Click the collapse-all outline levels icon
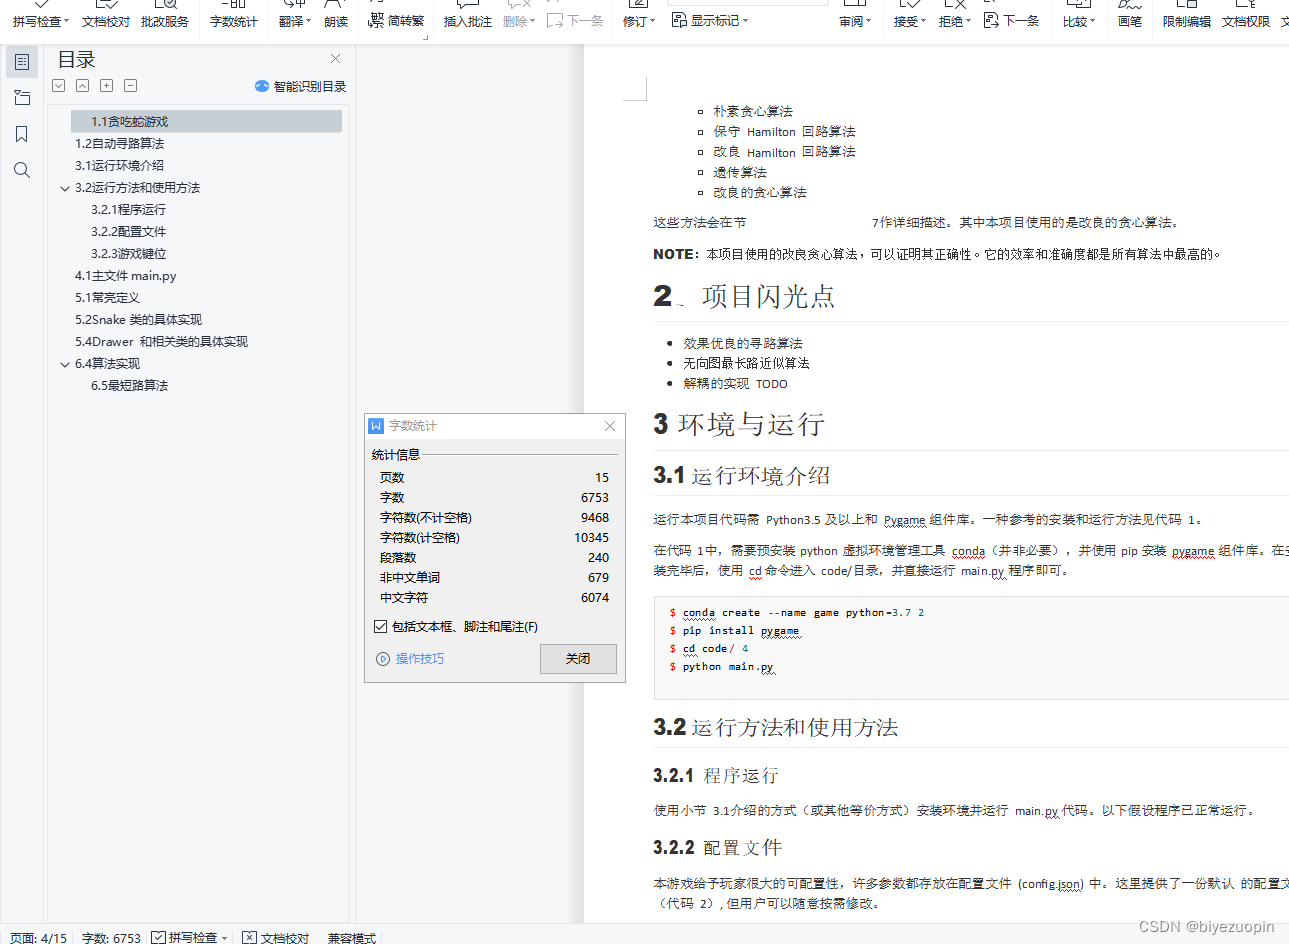 (x=83, y=86)
